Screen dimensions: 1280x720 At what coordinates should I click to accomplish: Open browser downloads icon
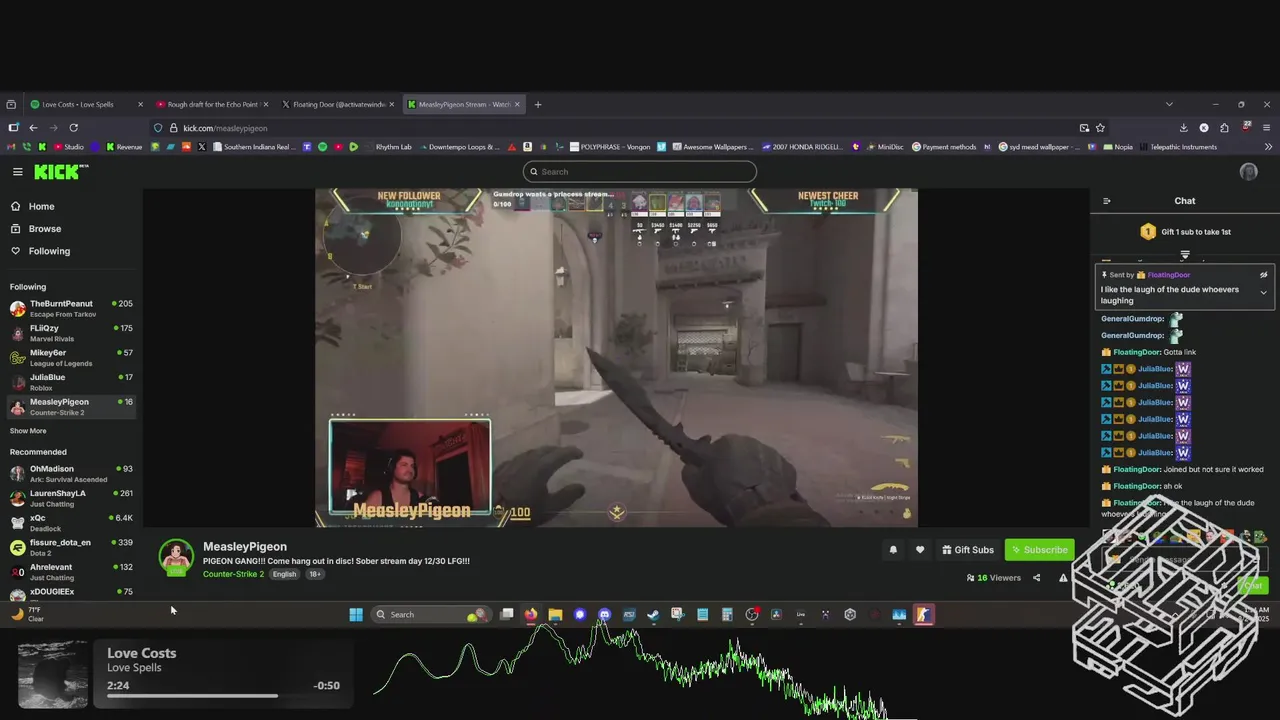(1183, 128)
